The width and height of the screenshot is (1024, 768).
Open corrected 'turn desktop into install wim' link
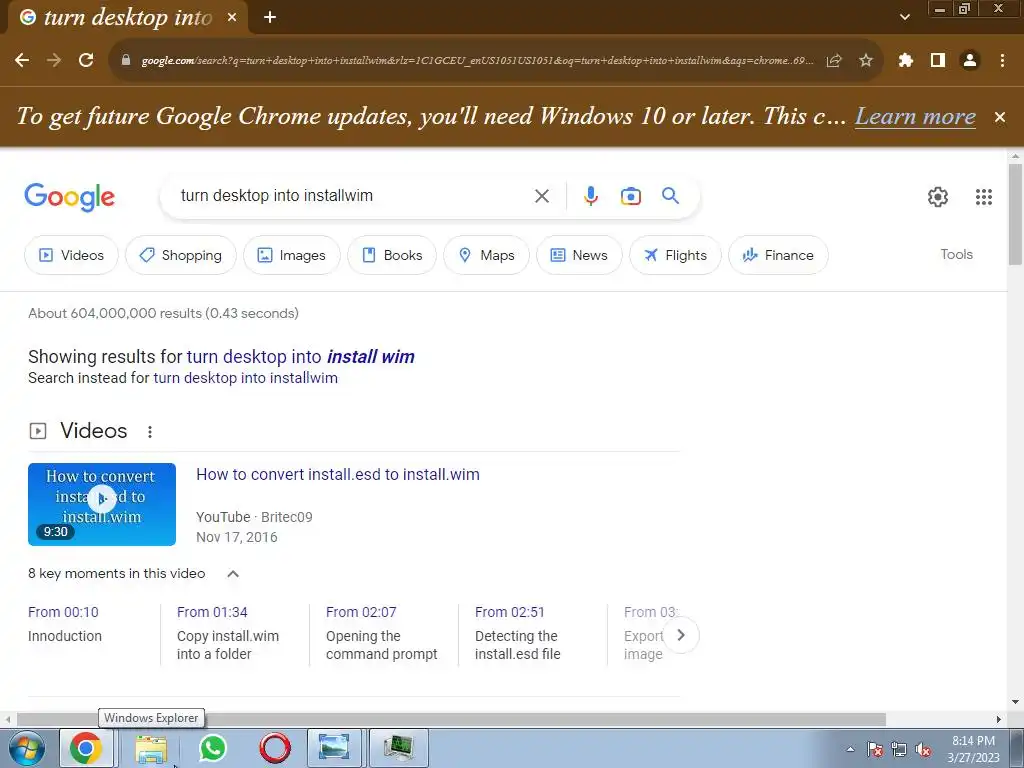coord(300,357)
